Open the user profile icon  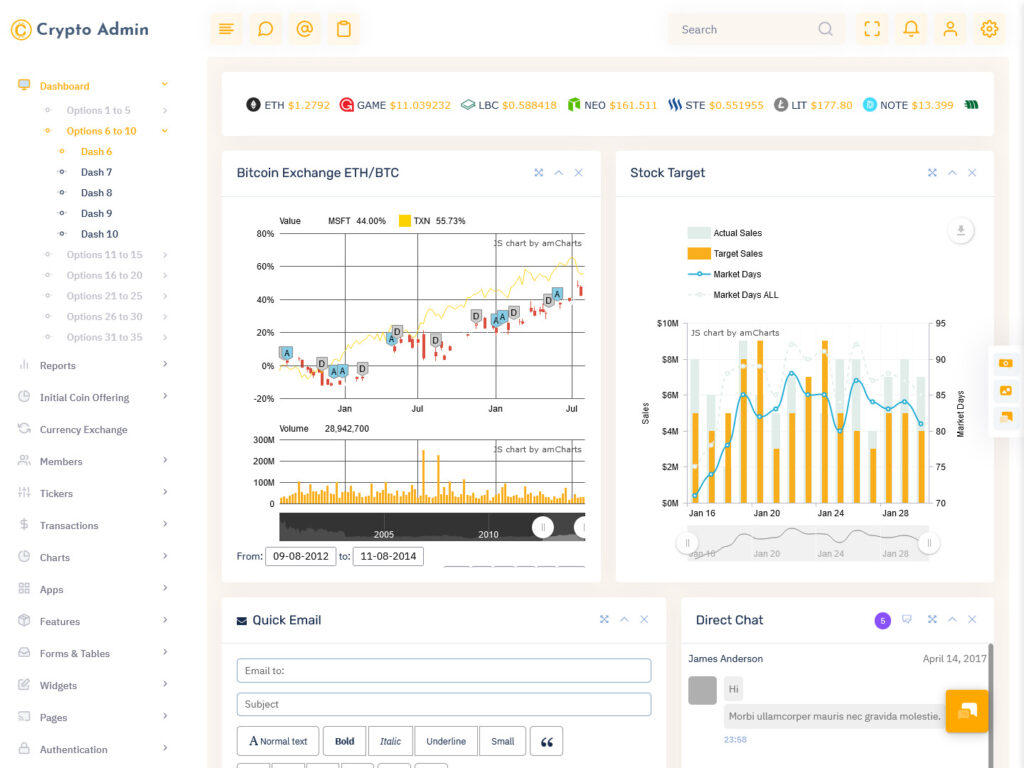tap(950, 29)
